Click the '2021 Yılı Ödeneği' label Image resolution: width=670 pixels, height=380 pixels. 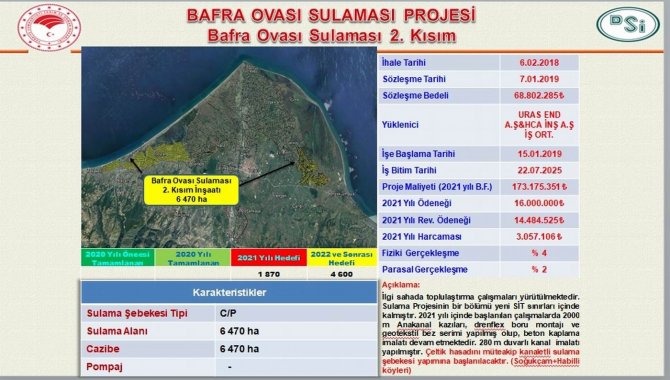click(x=417, y=203)
